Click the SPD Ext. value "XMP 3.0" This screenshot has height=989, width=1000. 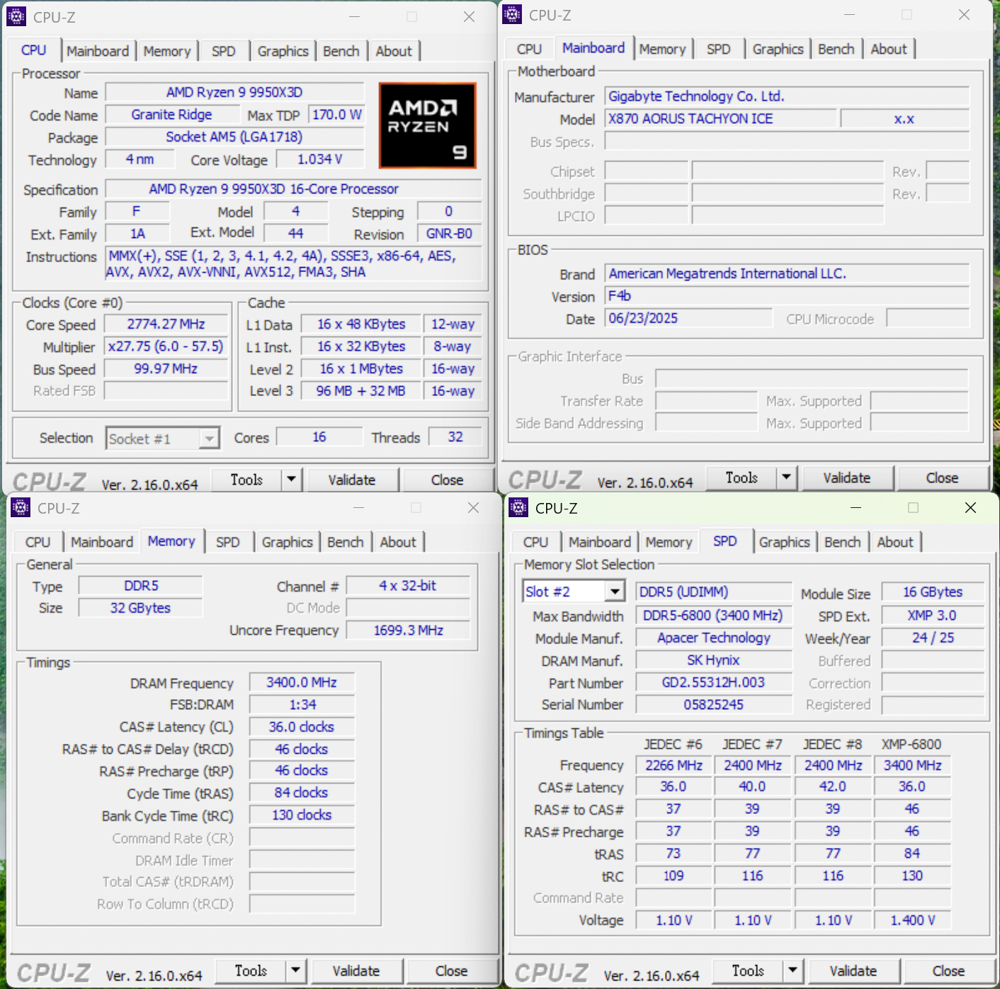tap(932, 615)
